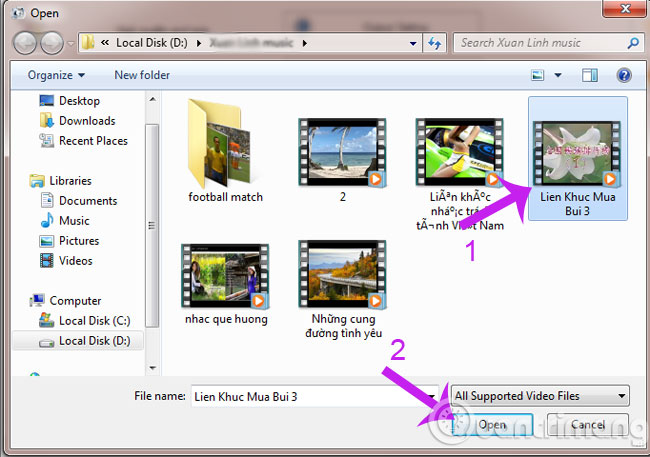The width and height of the screenshot is (650, 457).
Task: Click the Desktop icon in sidebar
Action: 46,100
